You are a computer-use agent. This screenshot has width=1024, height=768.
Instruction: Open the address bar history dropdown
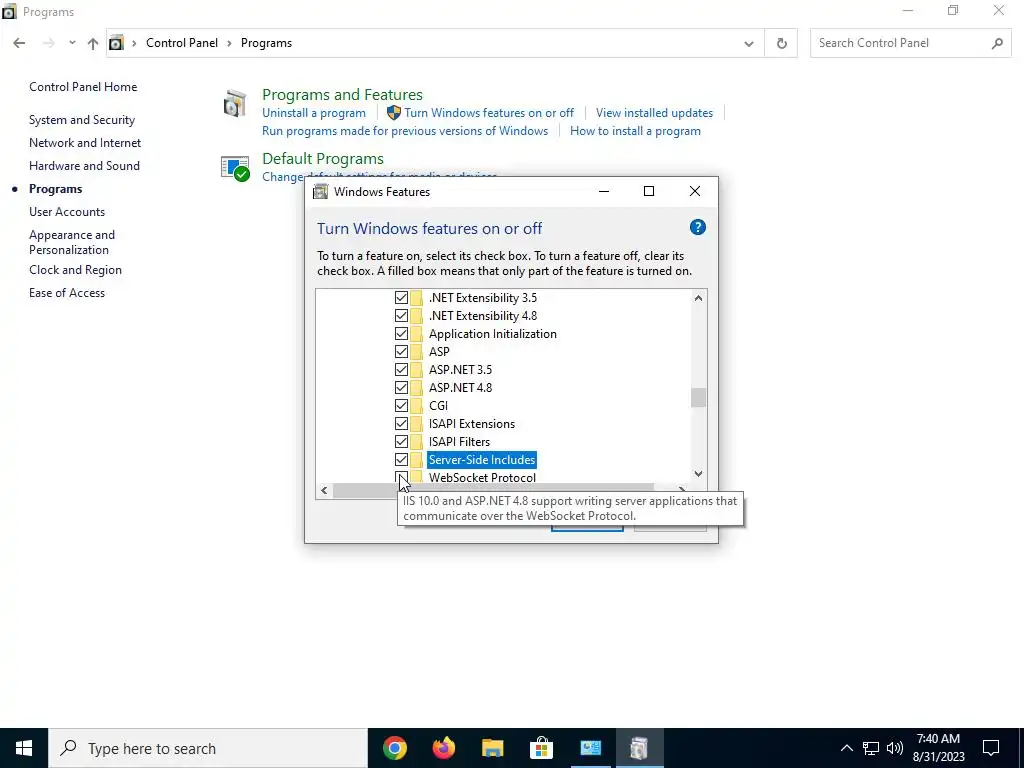click(748, 44)
